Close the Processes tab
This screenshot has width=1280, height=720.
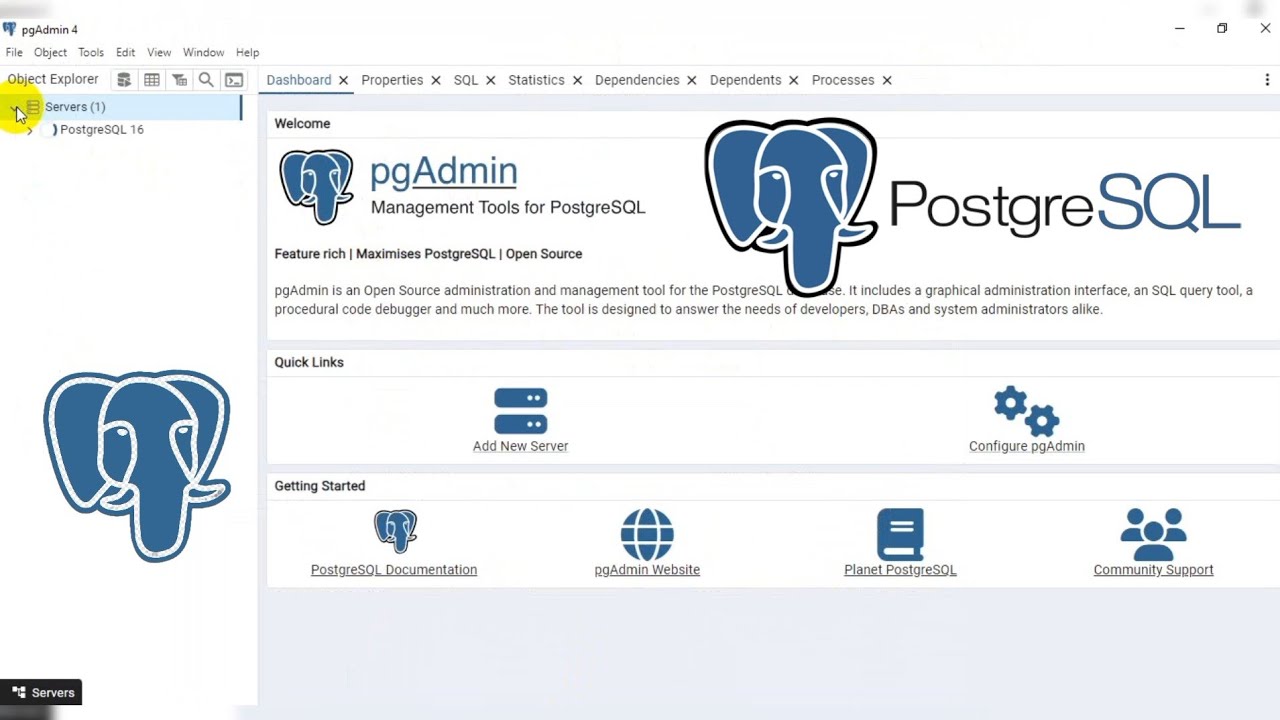[x=886, y=80]
